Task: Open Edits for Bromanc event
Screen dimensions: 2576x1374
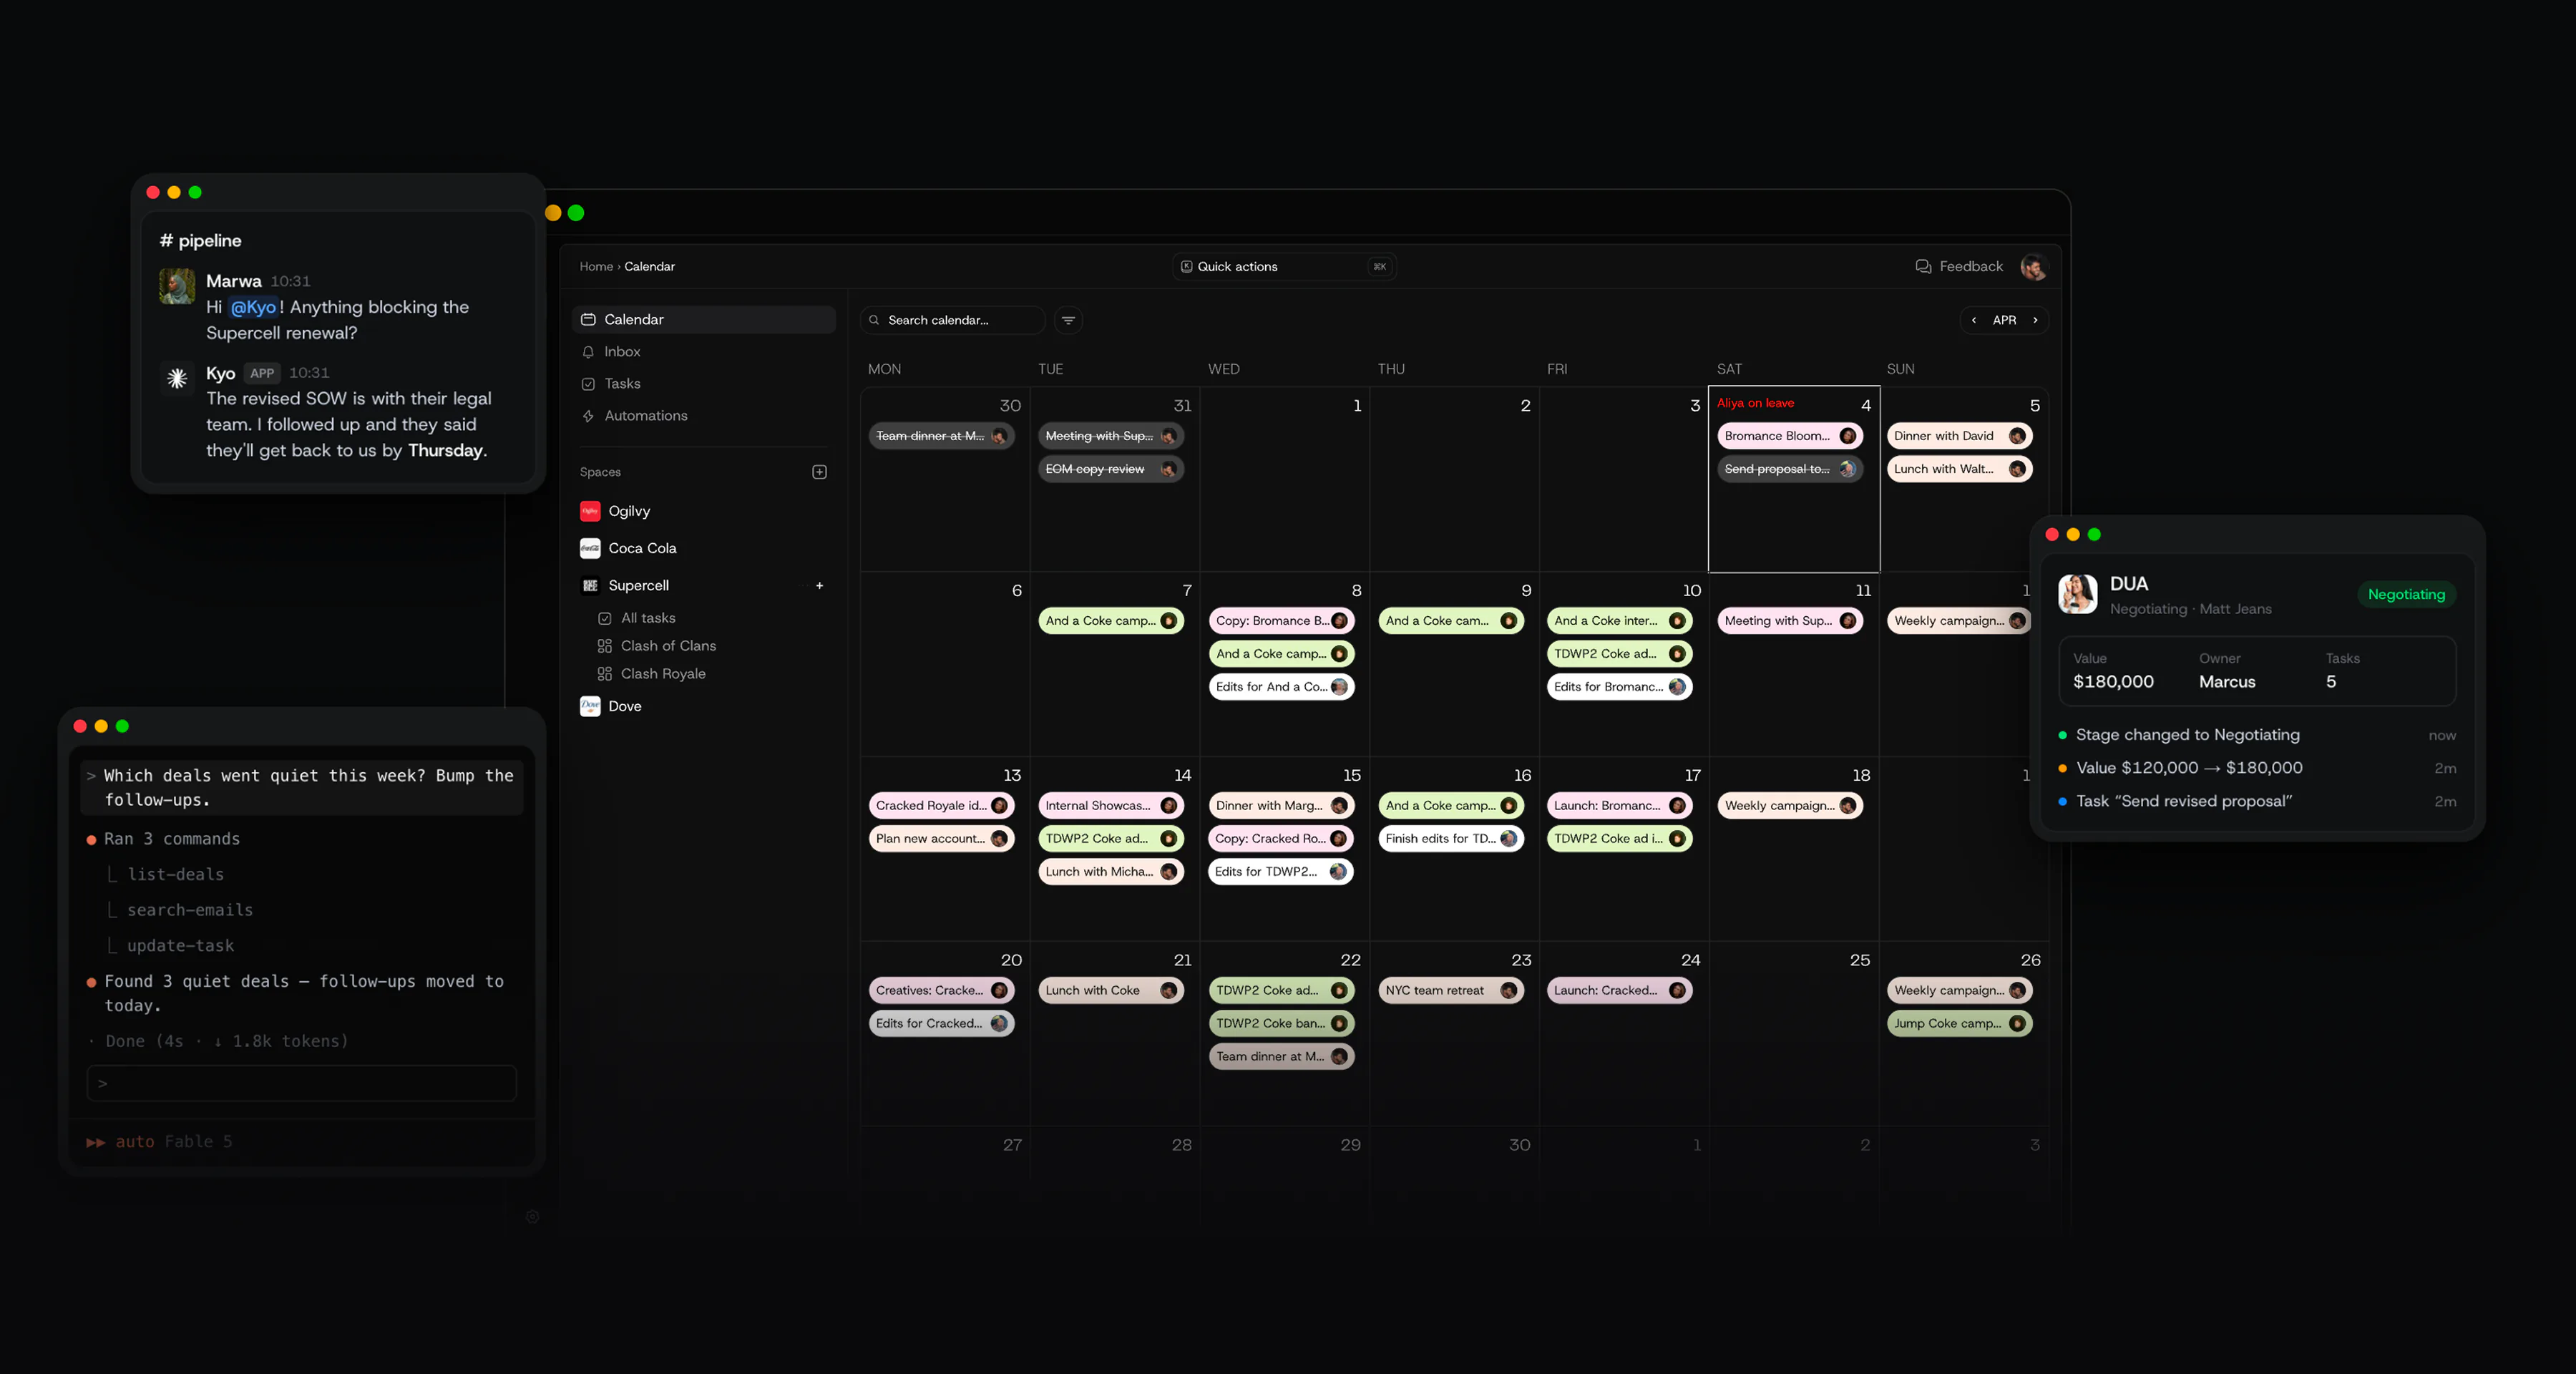Action: [1619, 687]
